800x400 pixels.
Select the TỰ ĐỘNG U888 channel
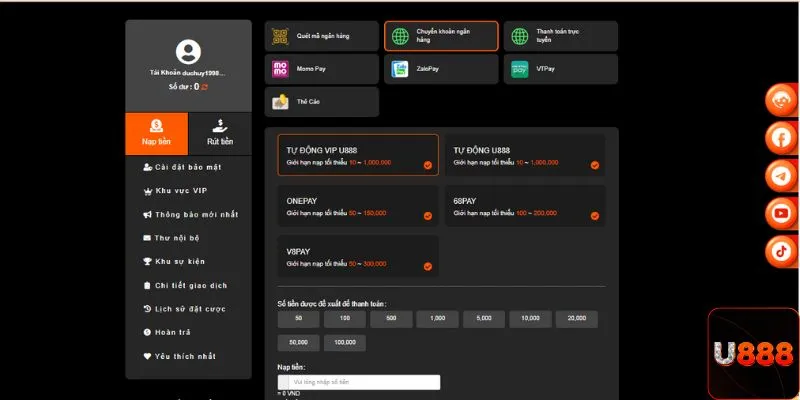click(x=525, y=155)
